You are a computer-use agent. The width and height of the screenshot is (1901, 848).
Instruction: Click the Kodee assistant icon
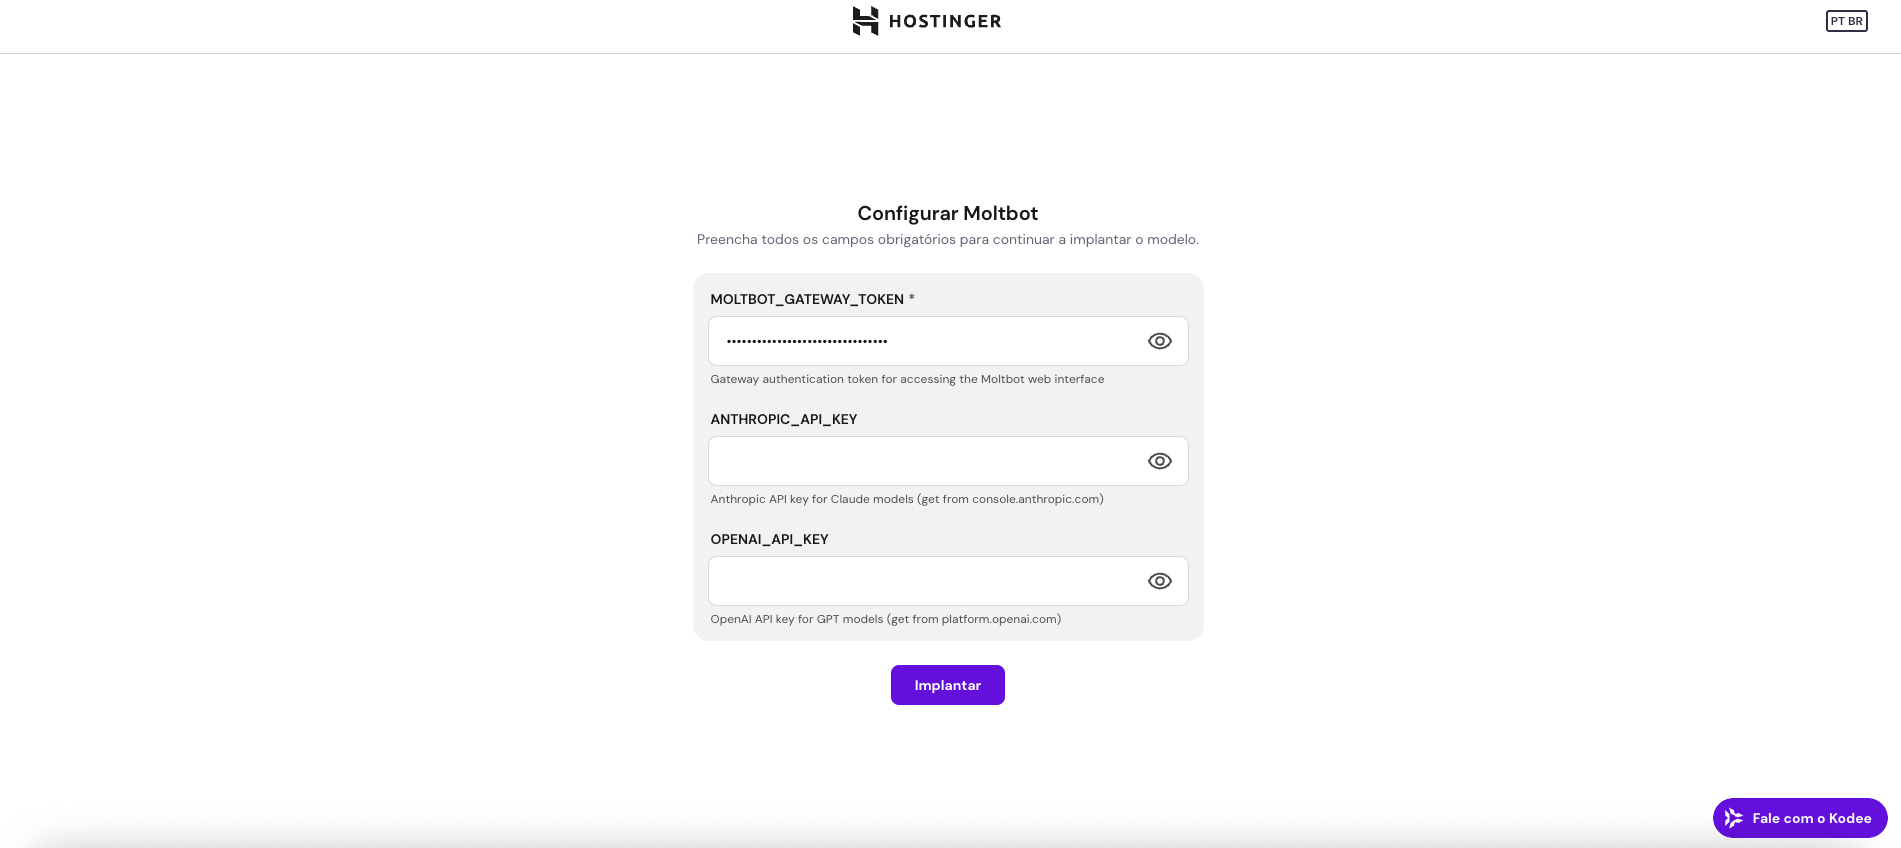1734,818
